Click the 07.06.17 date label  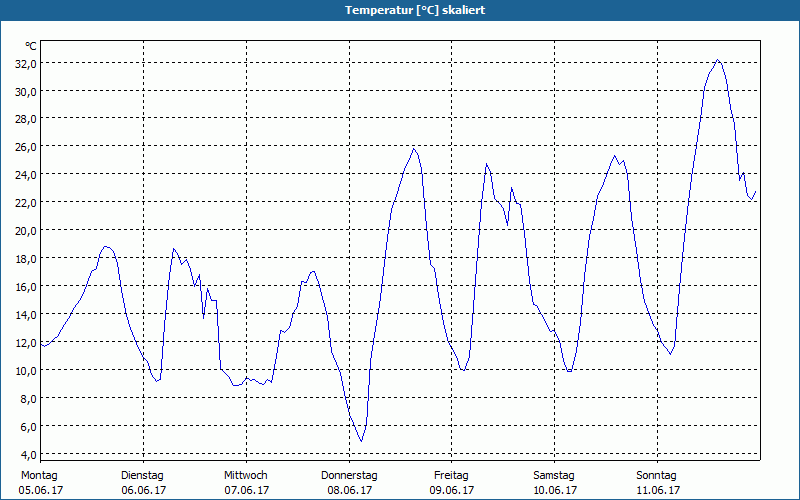[x=247, y=490]
